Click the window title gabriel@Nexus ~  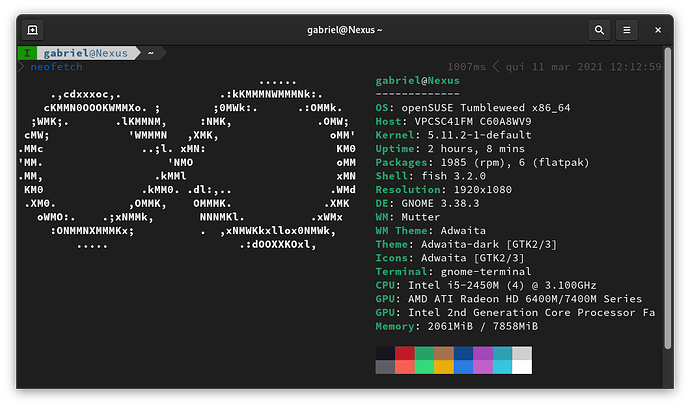coord(345,30)
